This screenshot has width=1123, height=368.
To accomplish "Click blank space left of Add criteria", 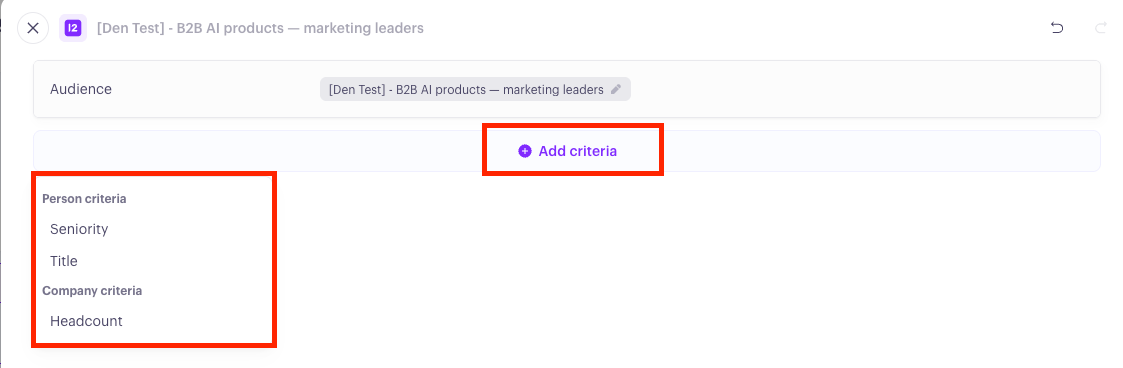I will (x=258, y=151).
